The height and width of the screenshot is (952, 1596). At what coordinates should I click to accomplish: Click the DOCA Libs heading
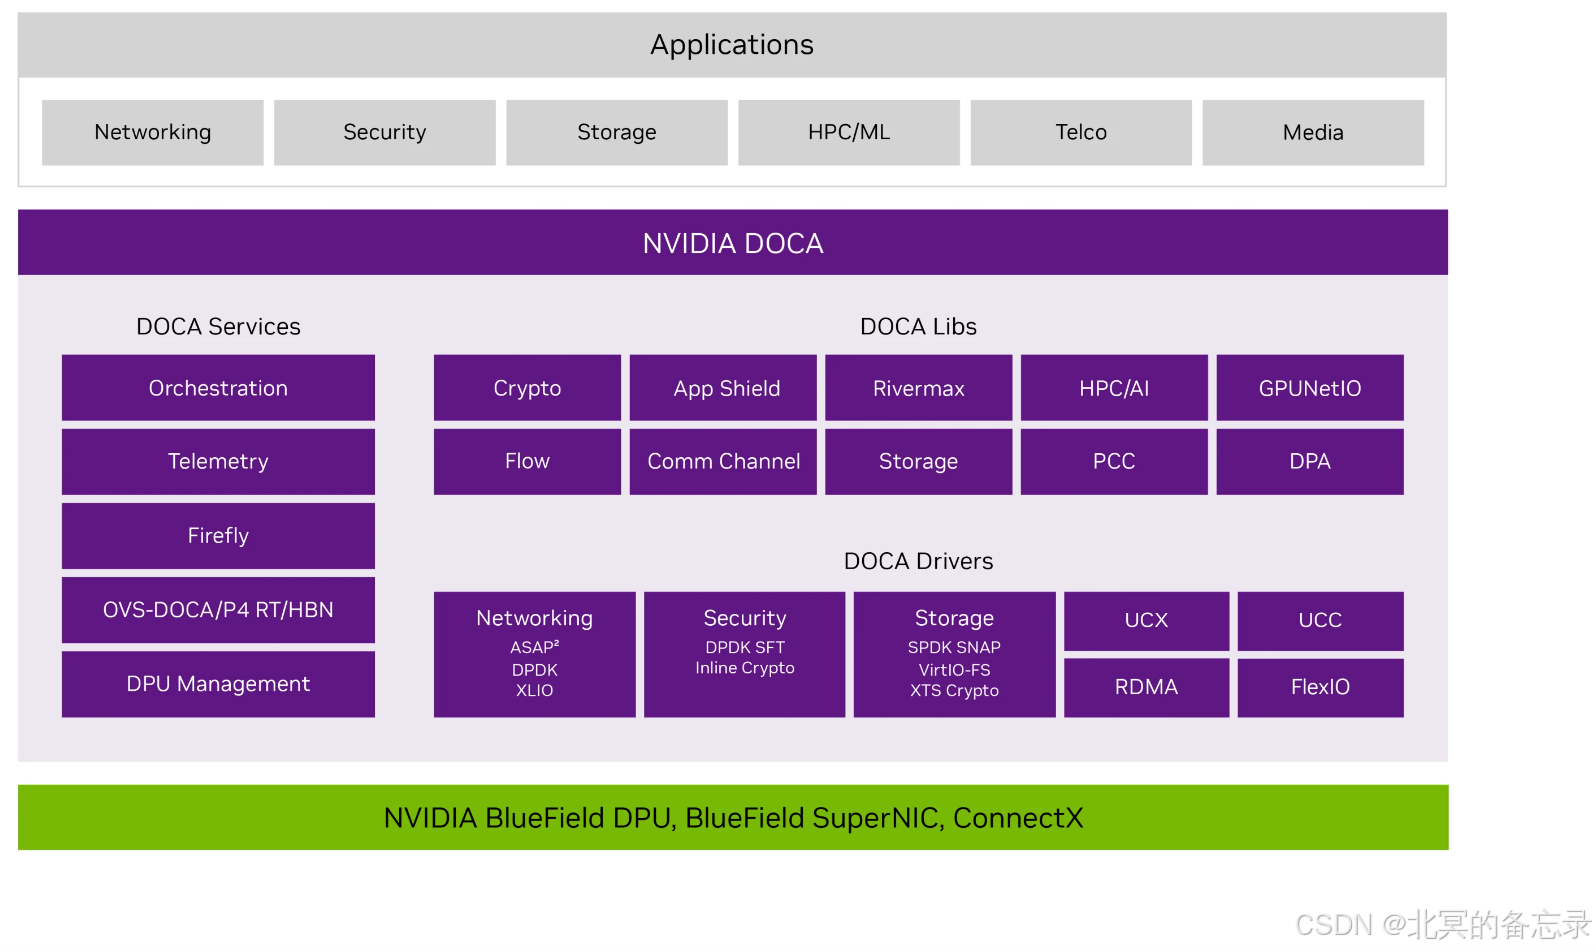918,327
